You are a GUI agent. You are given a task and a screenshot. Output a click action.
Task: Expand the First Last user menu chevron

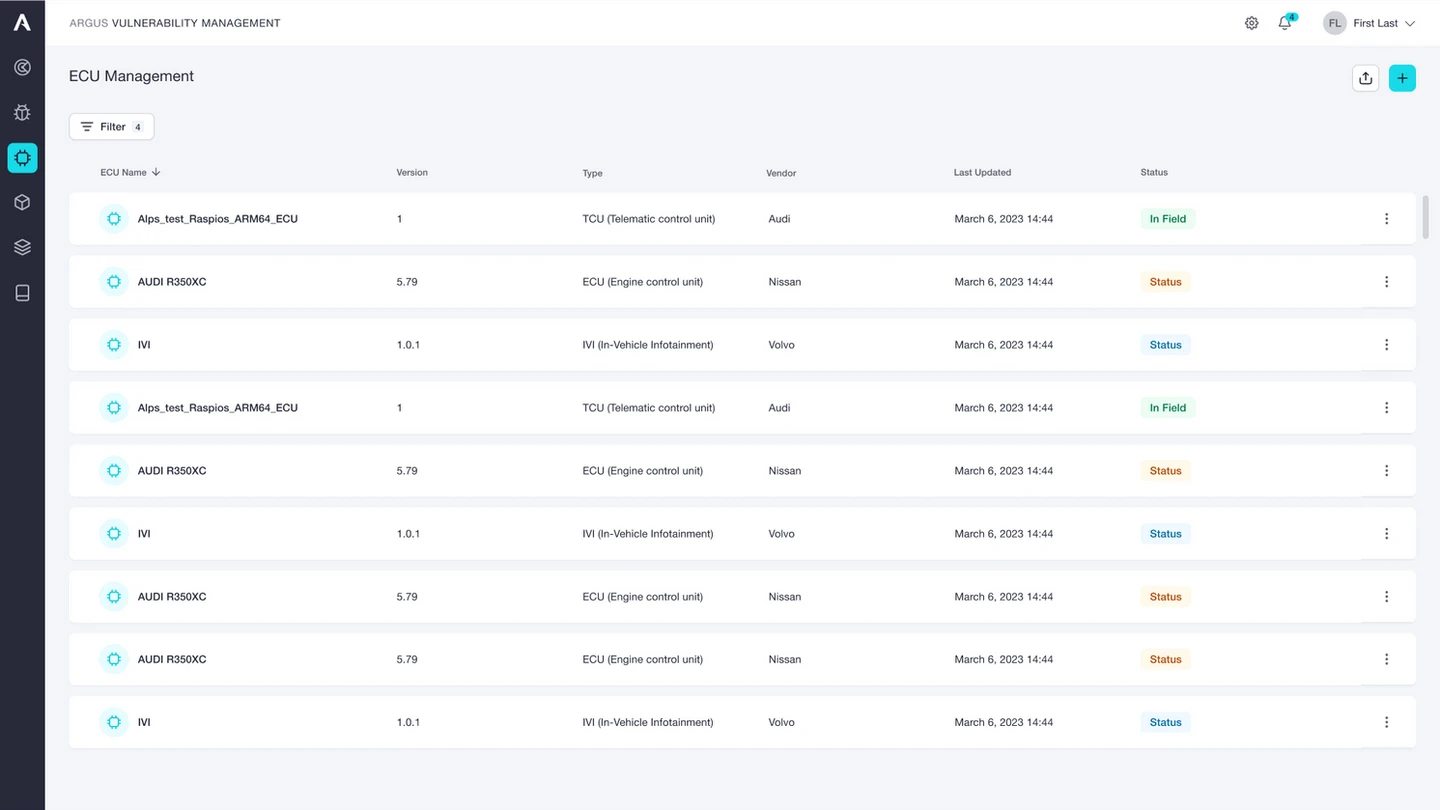coord(1410,23)
